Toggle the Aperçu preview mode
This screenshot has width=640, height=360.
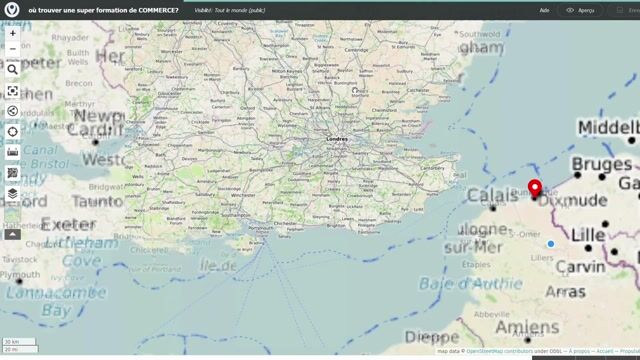coord(580,10)
